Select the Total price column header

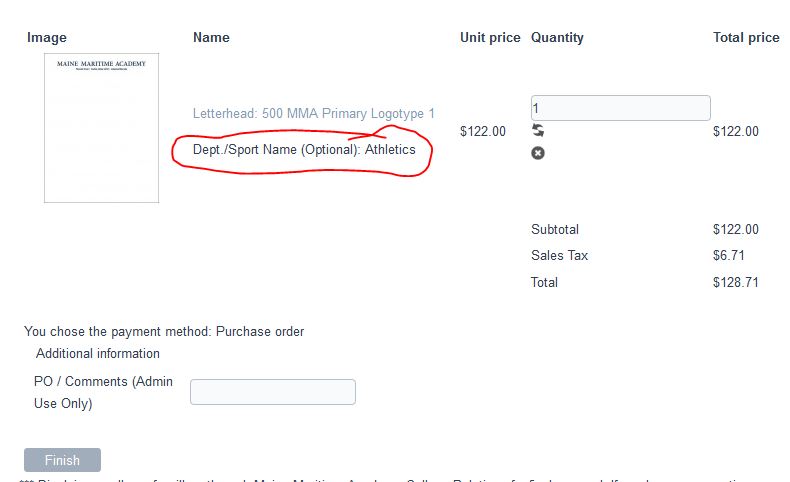[x=746, y=38]
